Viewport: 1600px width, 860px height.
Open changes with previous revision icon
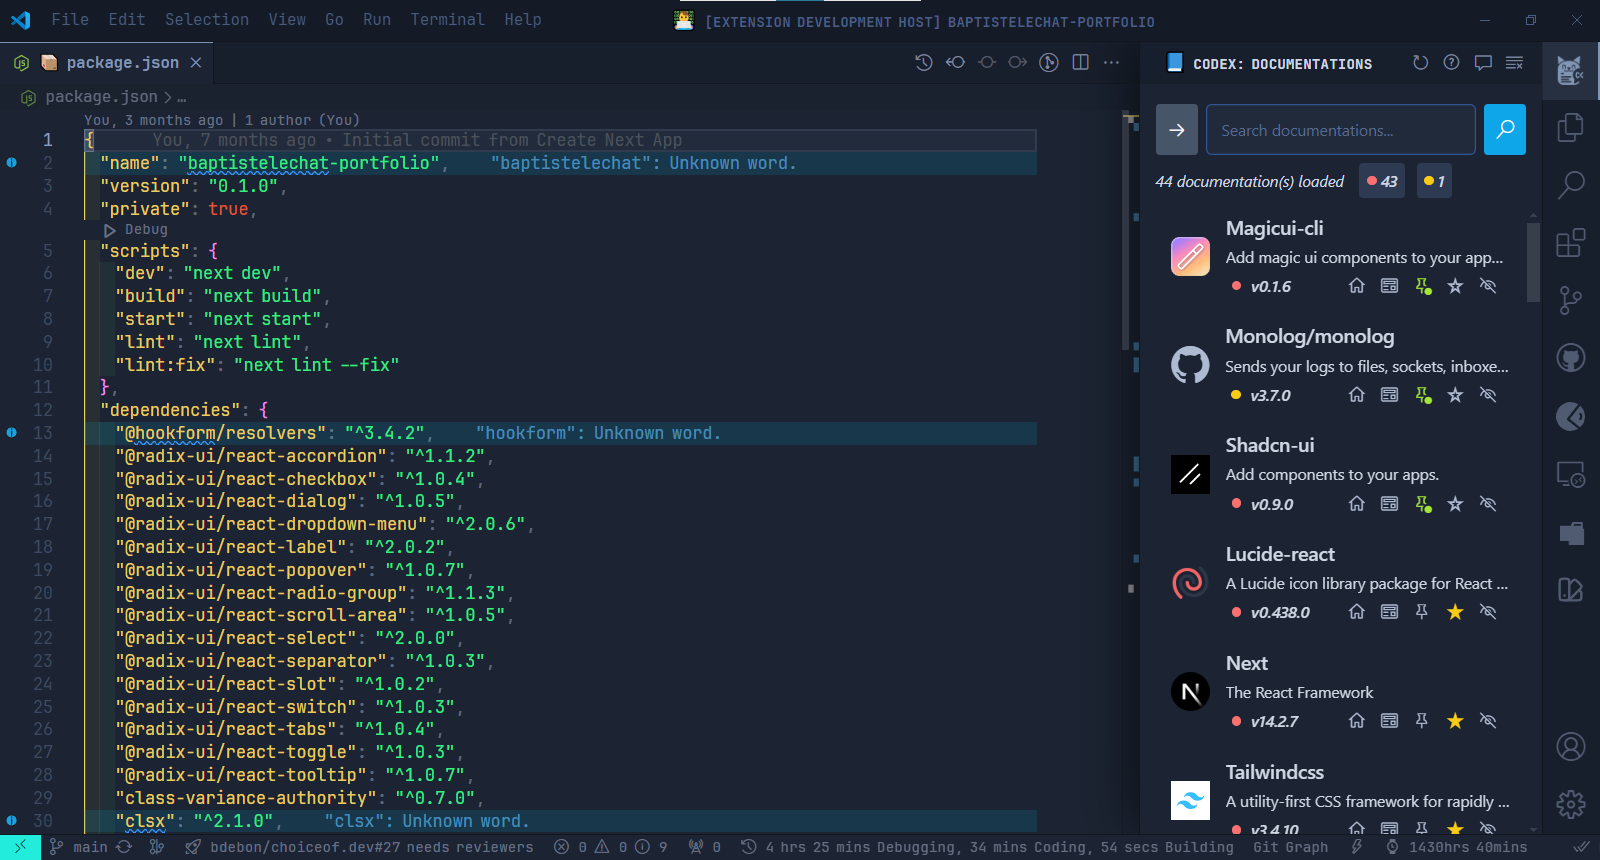(955, 62)
